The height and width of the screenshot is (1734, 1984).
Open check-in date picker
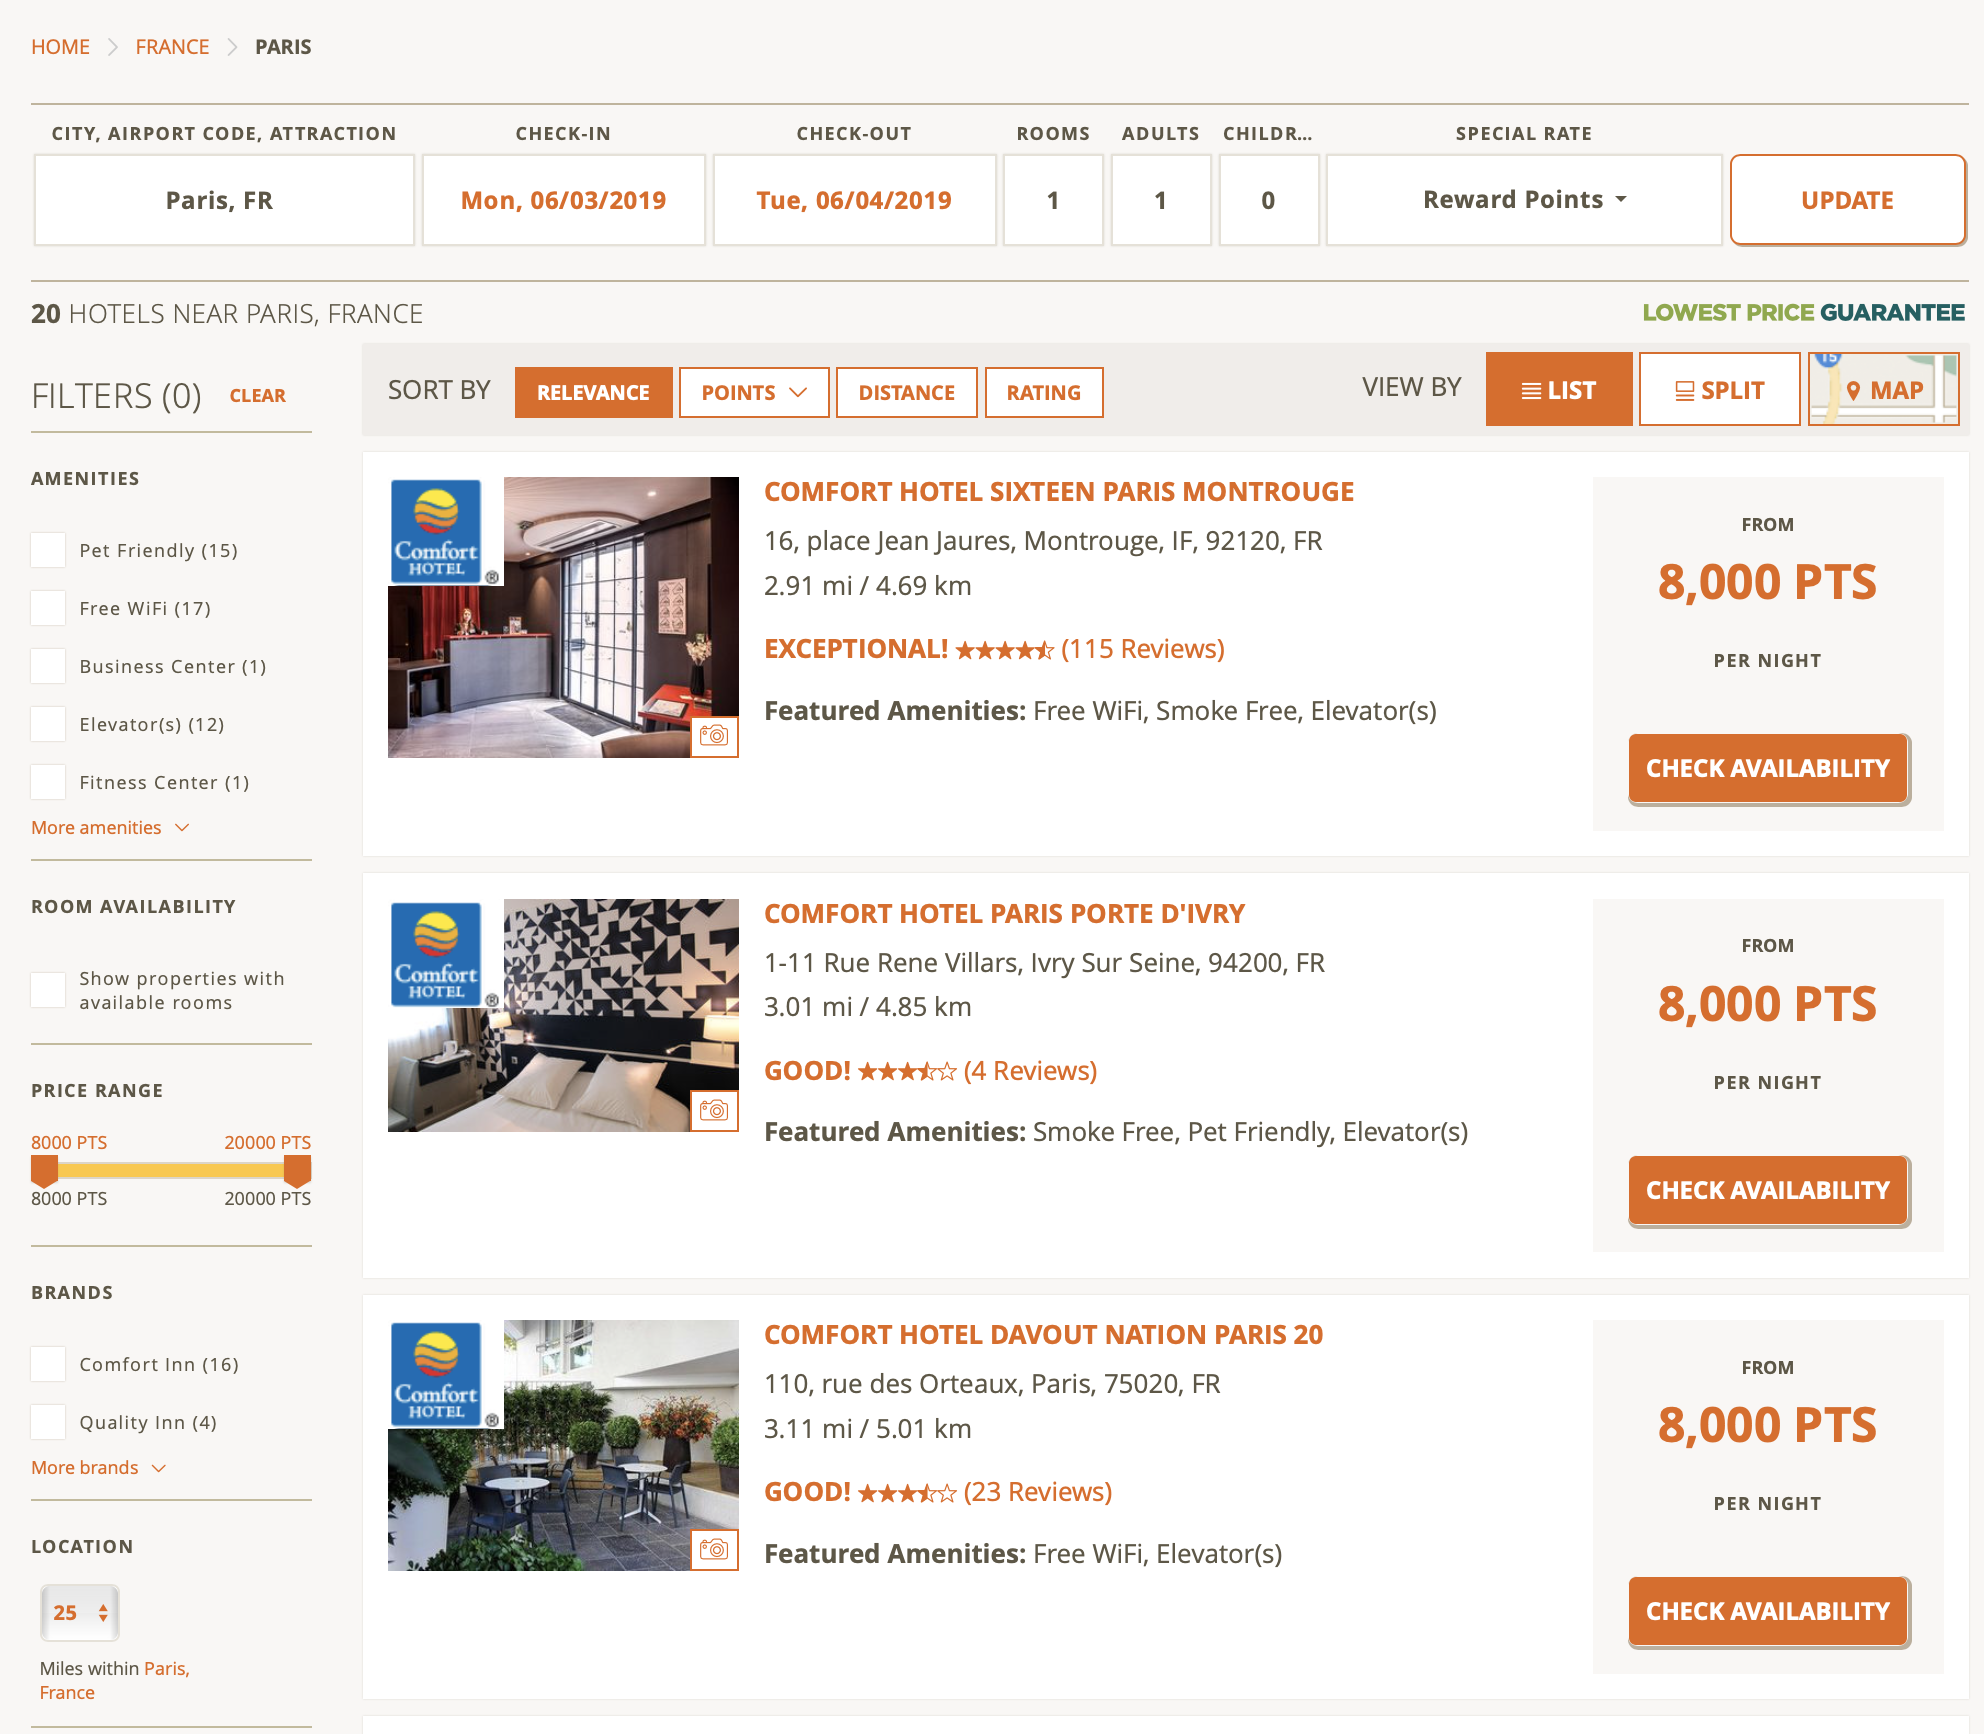point(564,200)
